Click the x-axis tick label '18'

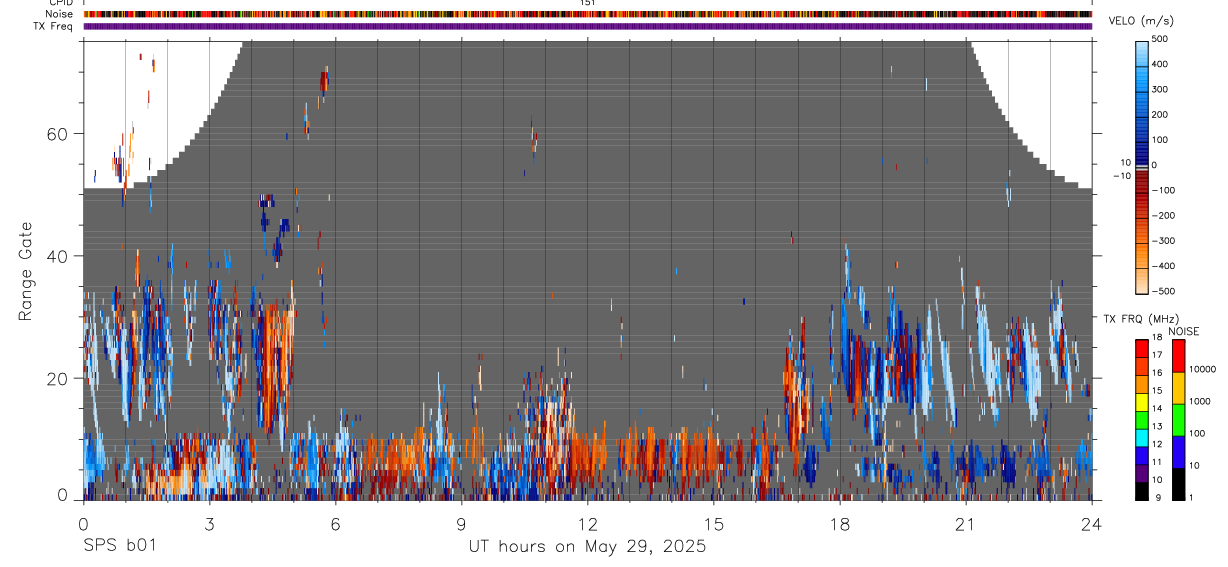click(839, 524)
